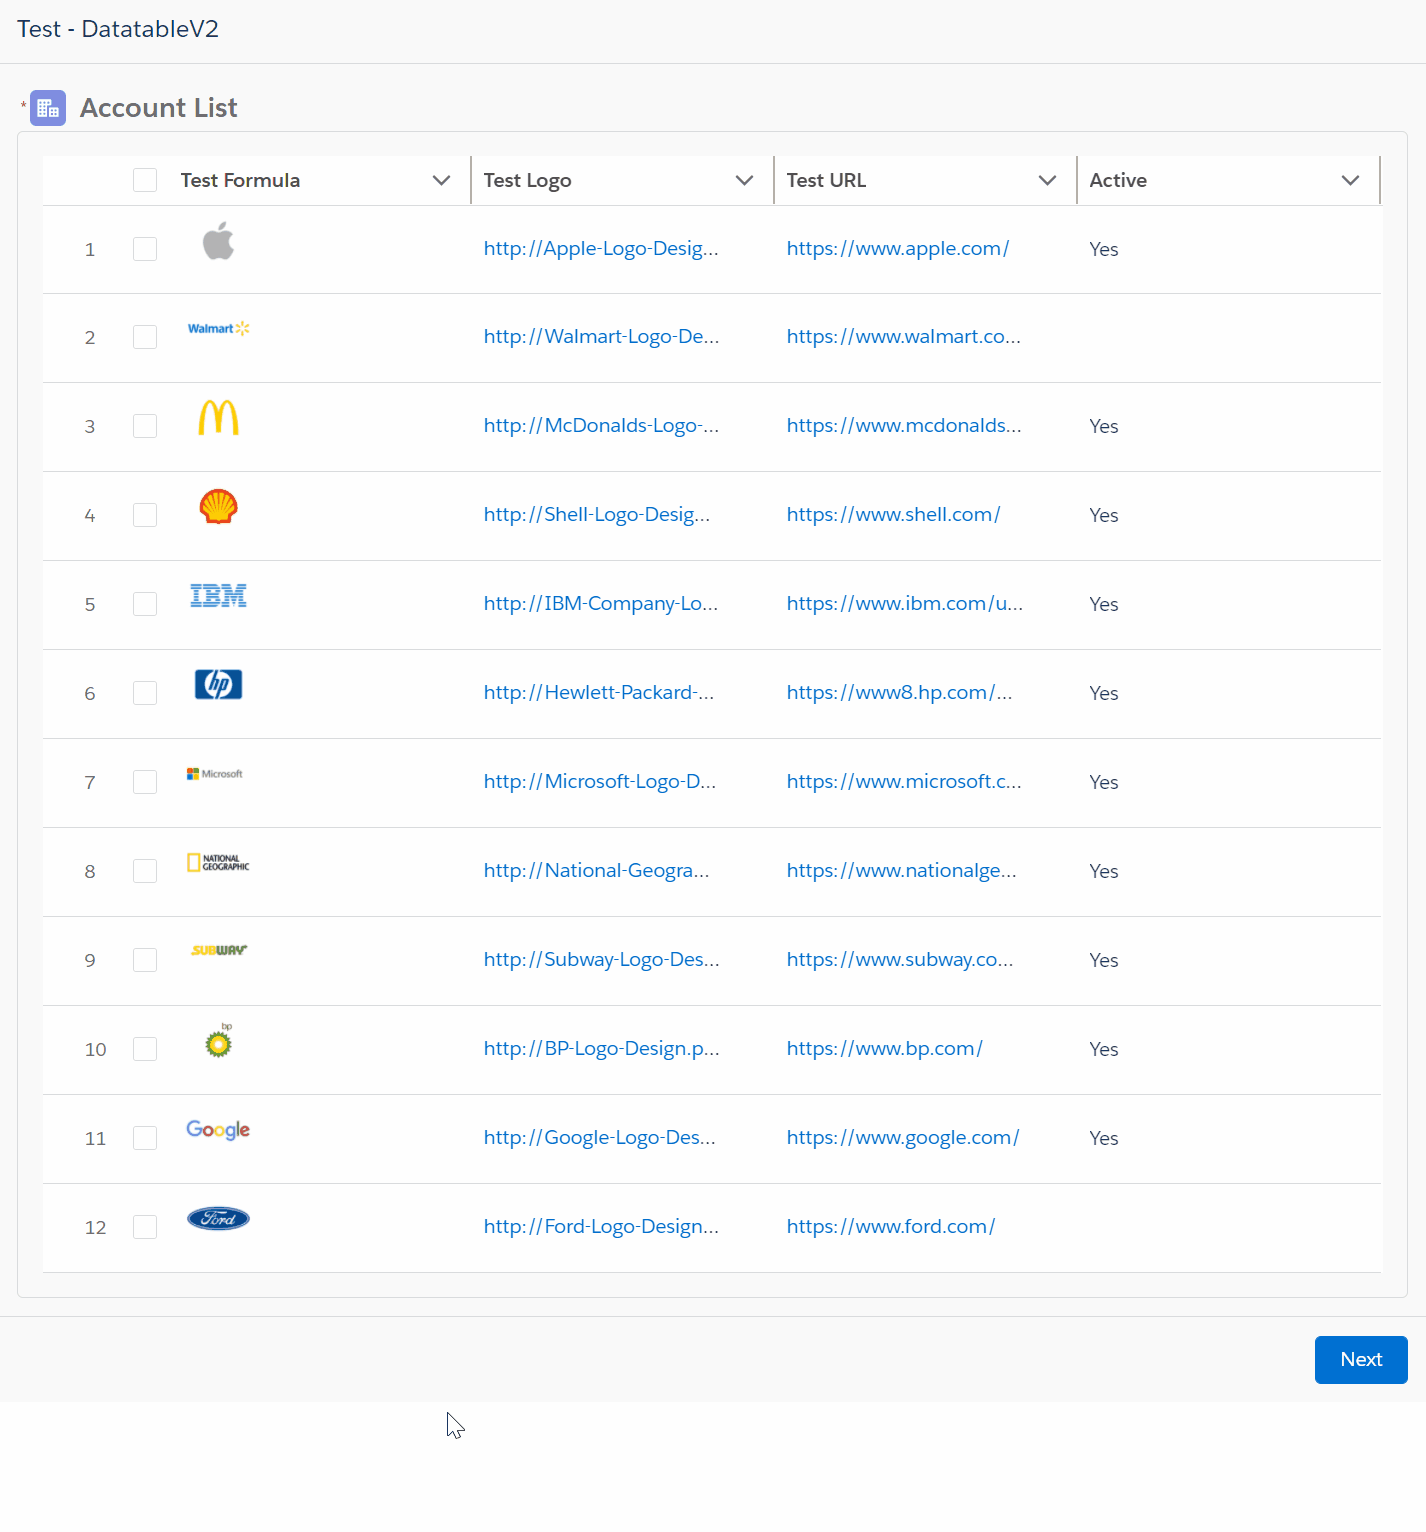Open https://www.ford.com/ link
This screenshot has height=1532, width=1426.
pyautogui.click(x=891, y=1227)
